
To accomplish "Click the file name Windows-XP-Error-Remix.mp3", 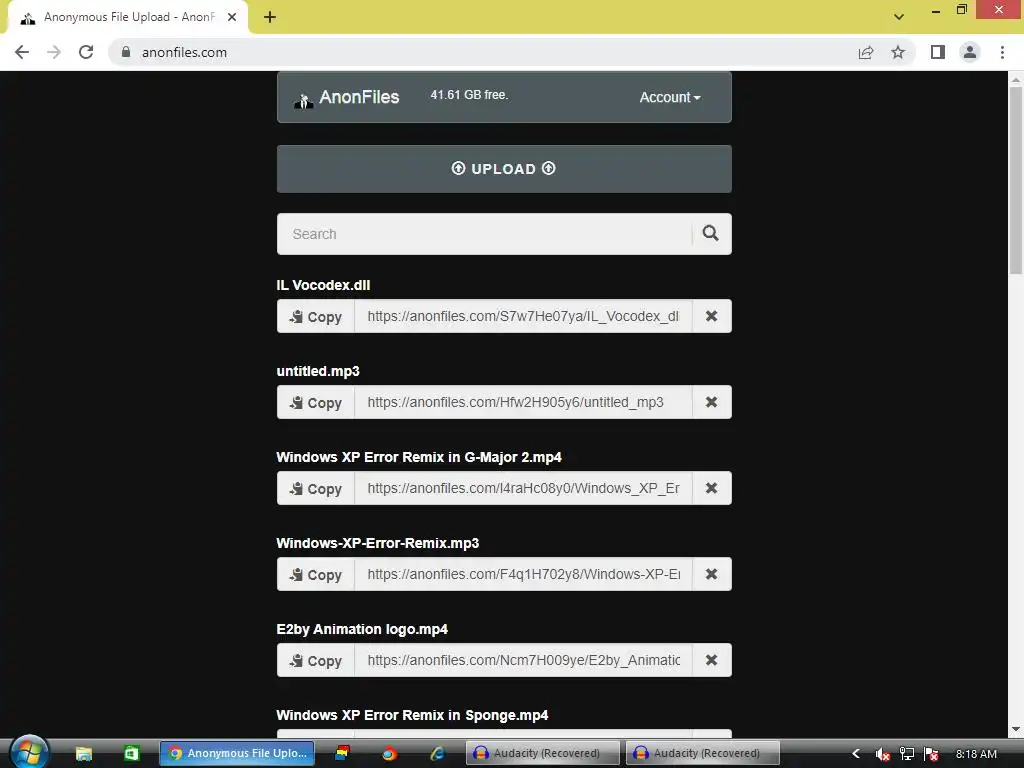I will click(x=377, y=543).
